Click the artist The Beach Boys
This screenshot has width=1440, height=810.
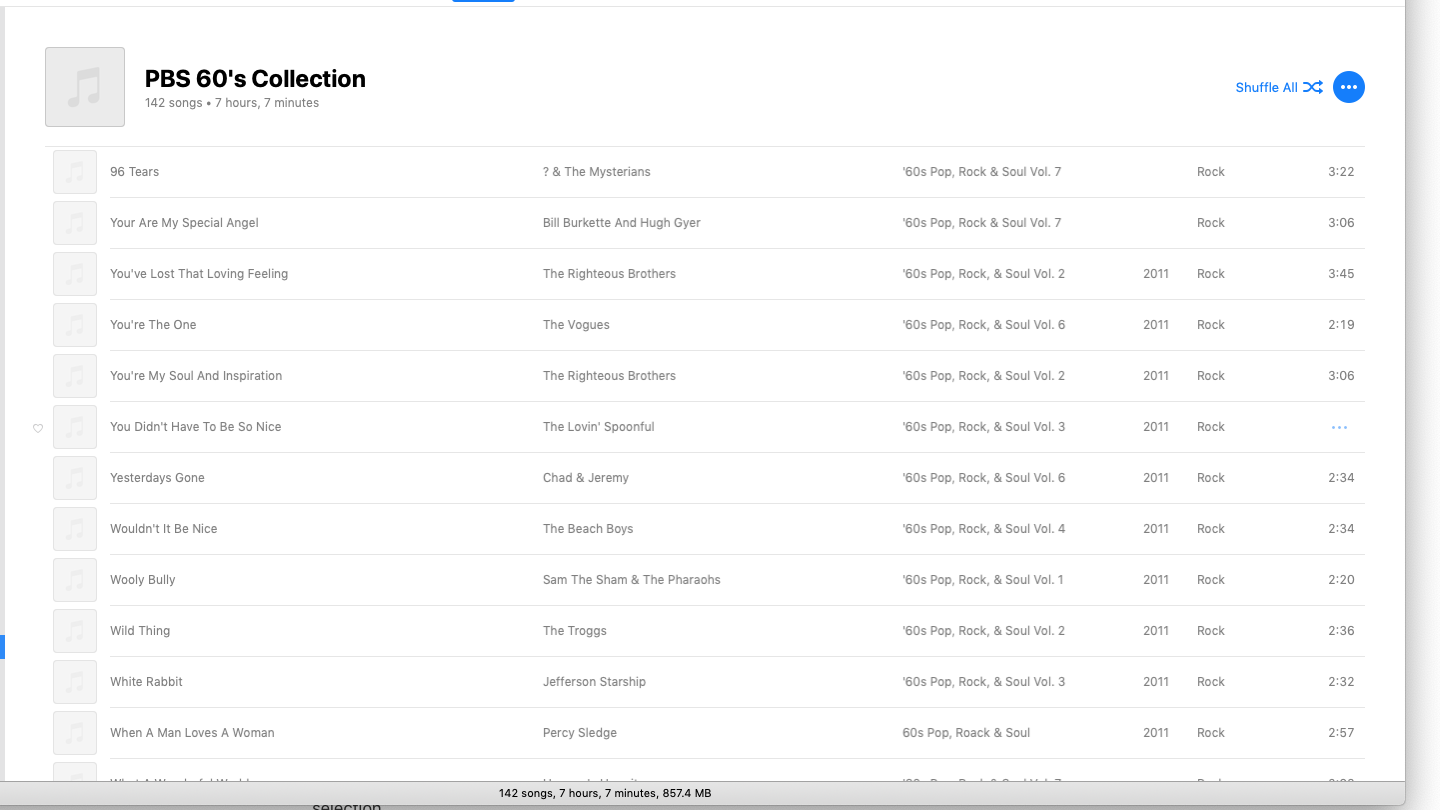point(588,529)
